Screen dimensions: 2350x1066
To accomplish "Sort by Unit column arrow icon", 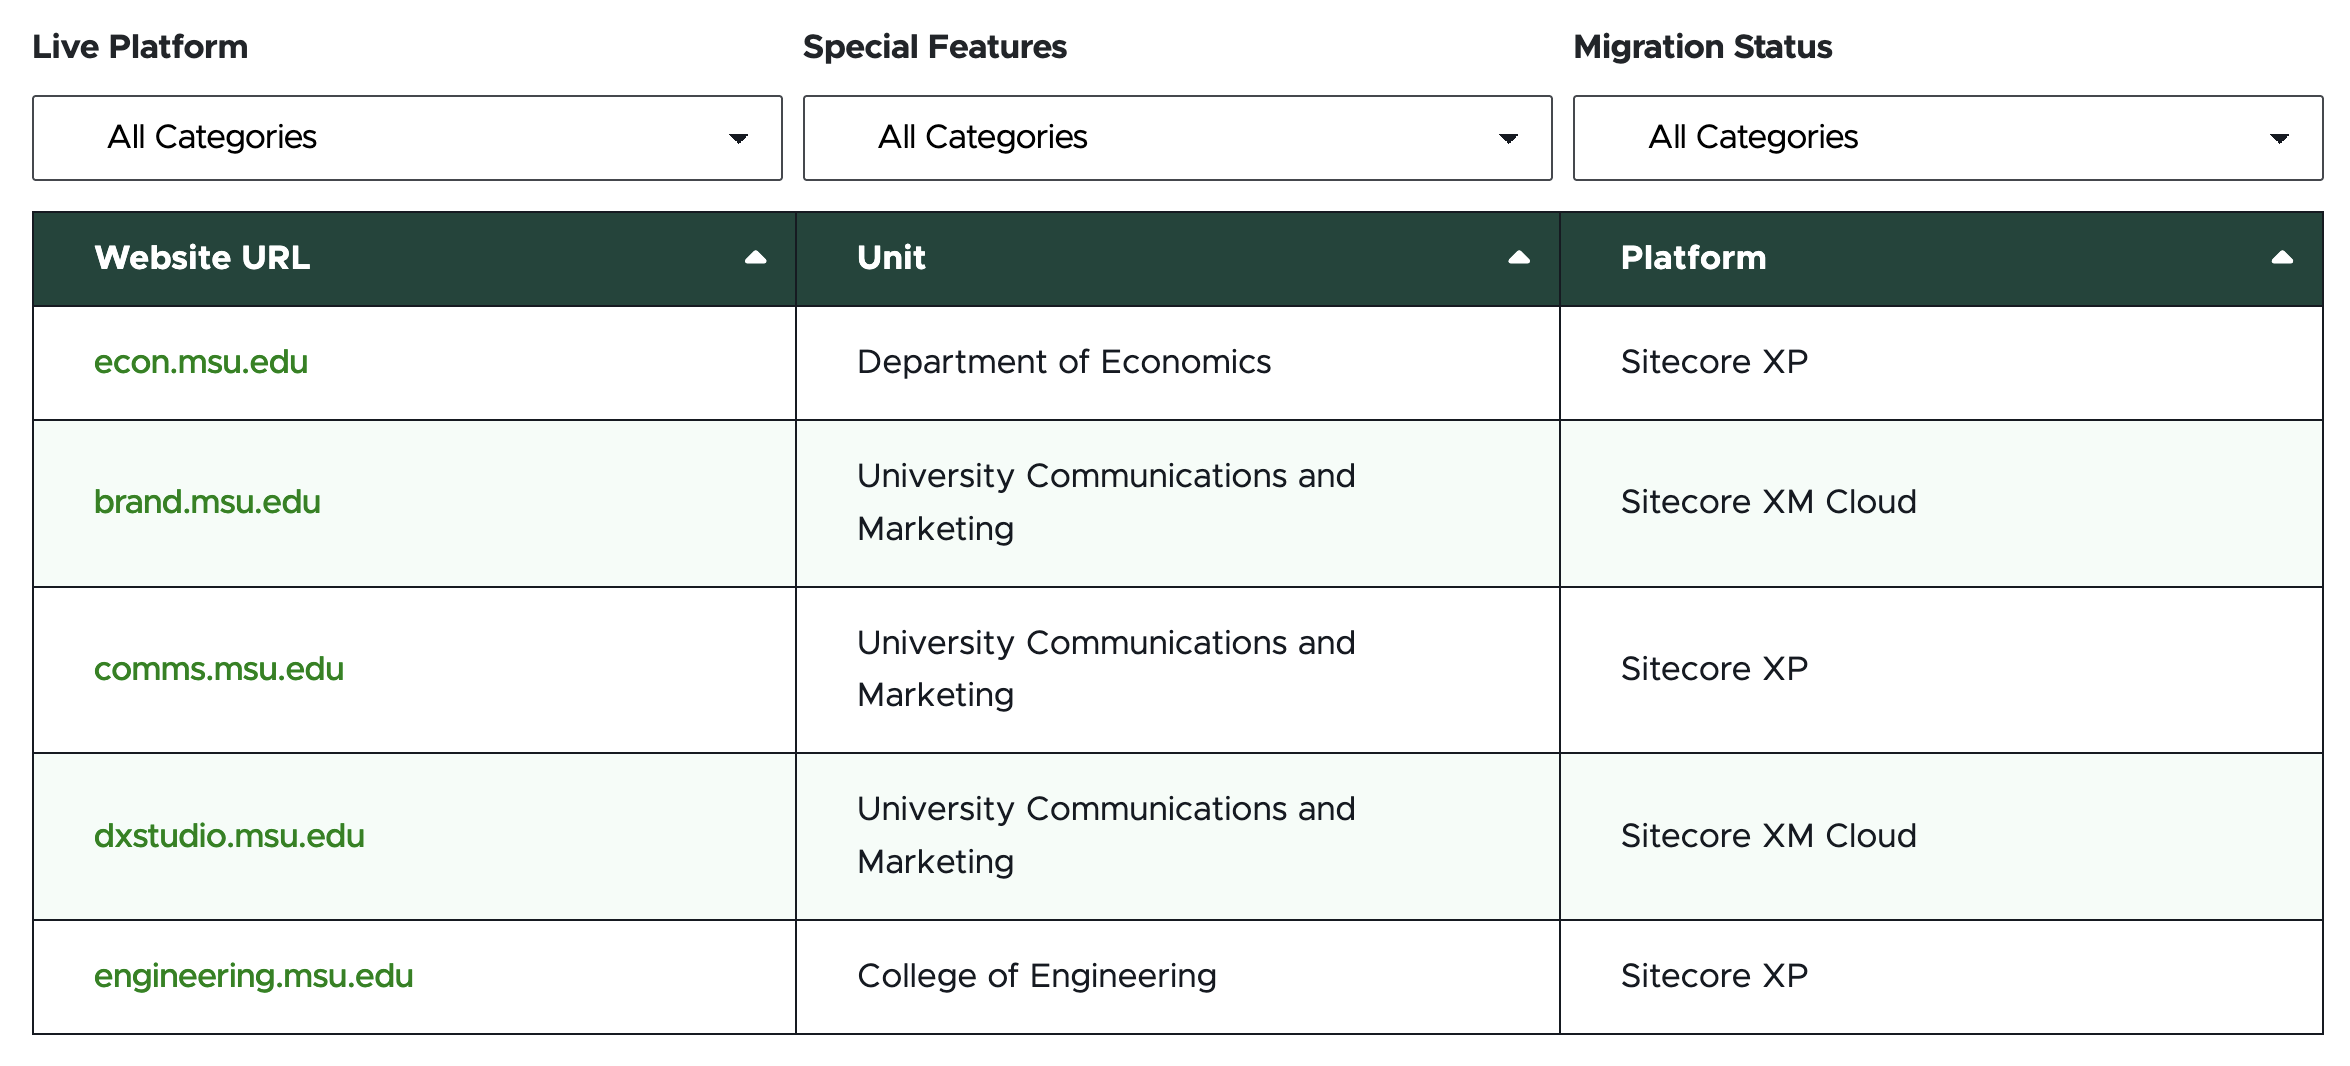I will pyautogui.click(x=1519, y=258).
